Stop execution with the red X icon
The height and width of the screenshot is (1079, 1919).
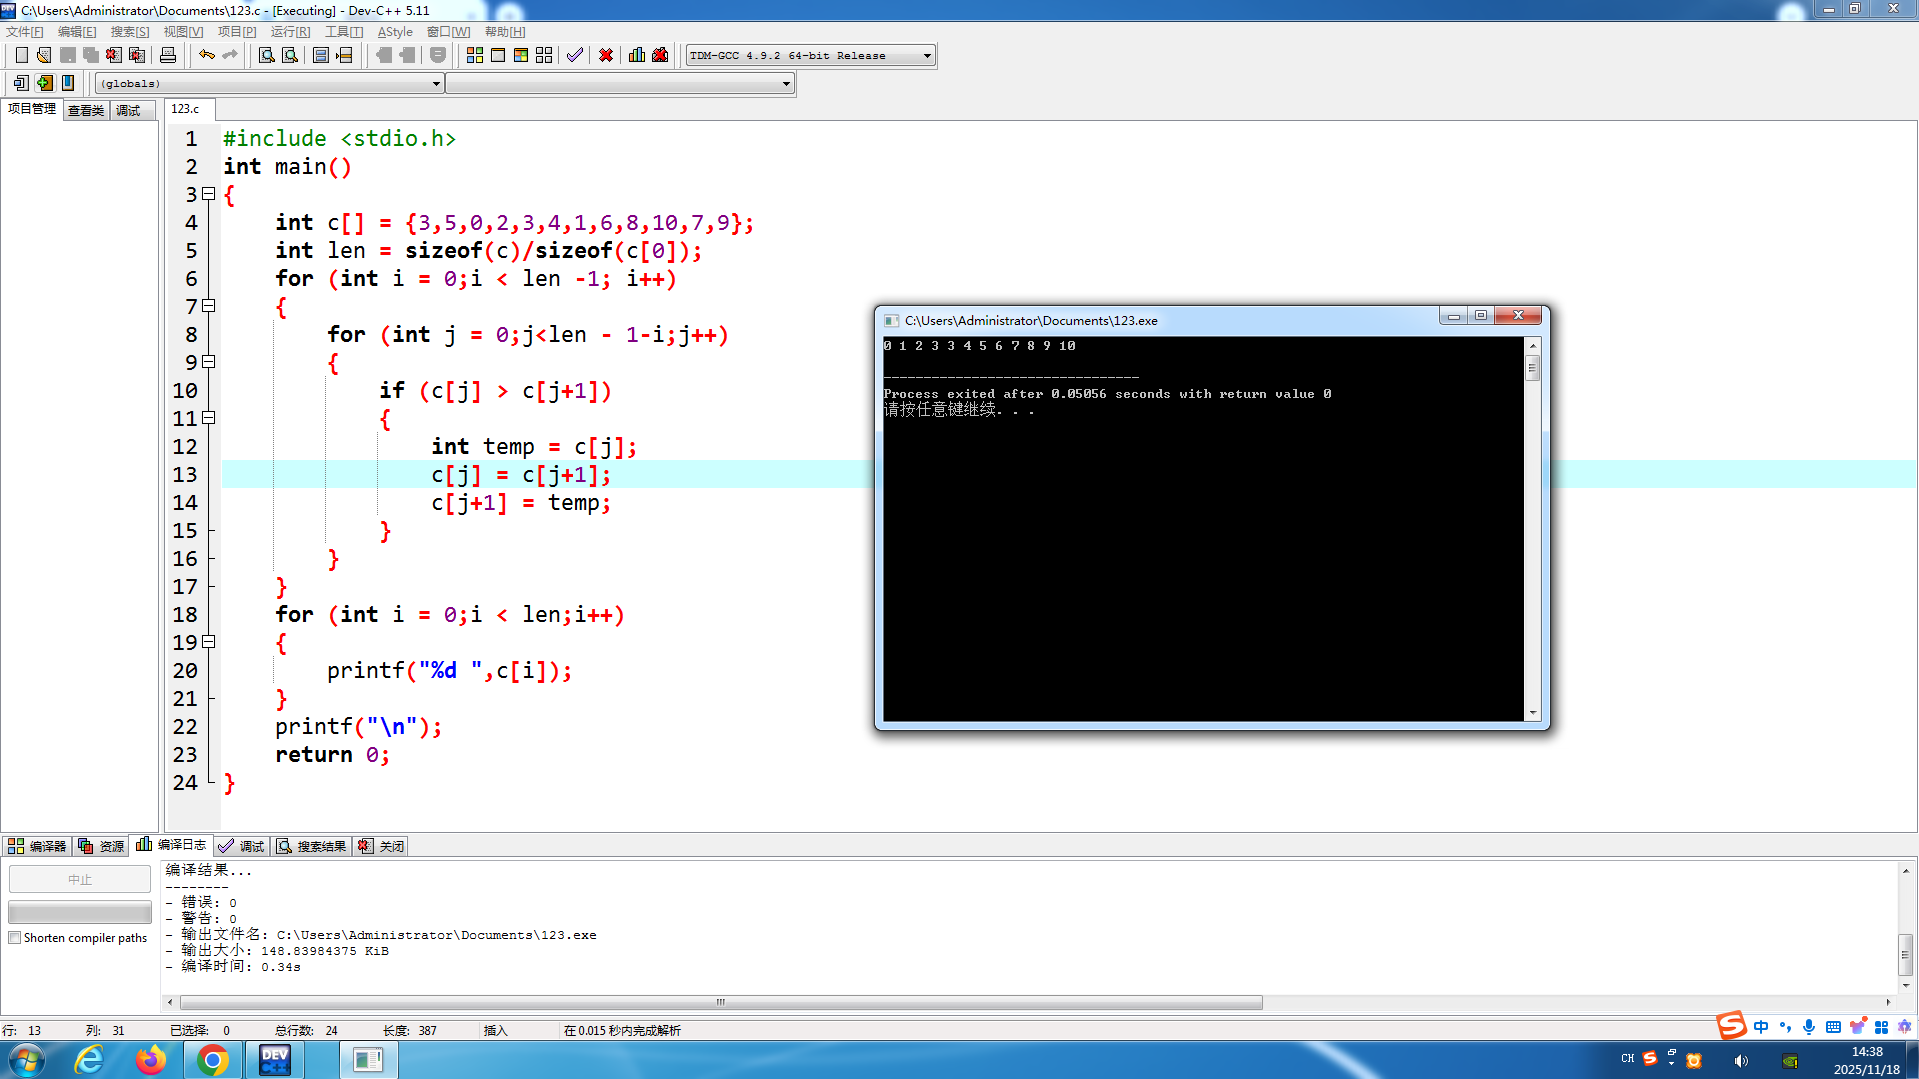pos(606,55)
